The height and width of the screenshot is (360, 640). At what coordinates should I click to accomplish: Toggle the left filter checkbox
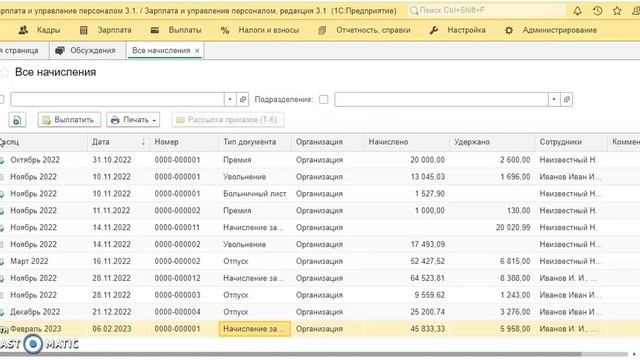2,99
